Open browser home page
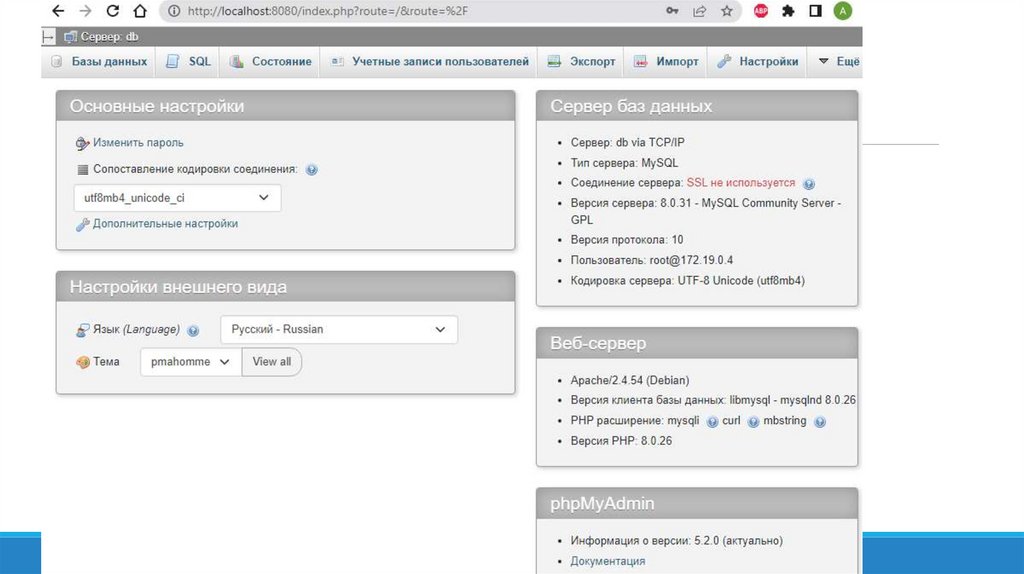 (140, 11)
